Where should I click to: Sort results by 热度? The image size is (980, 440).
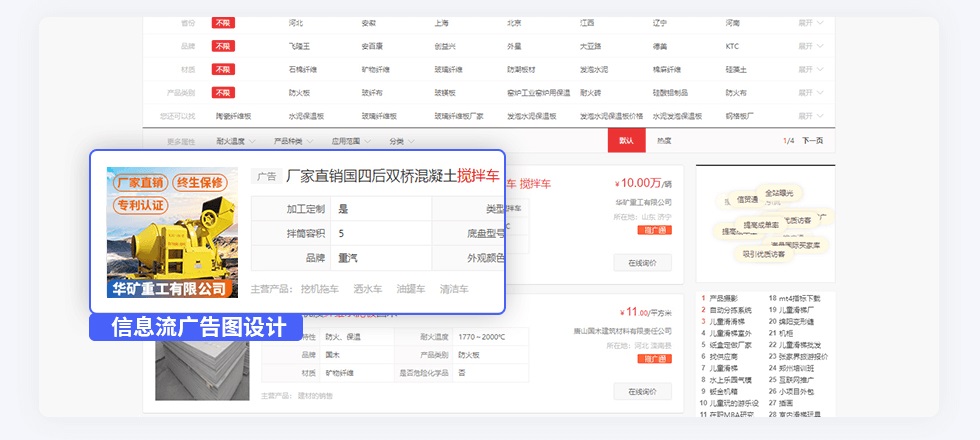tap(664, 141)
